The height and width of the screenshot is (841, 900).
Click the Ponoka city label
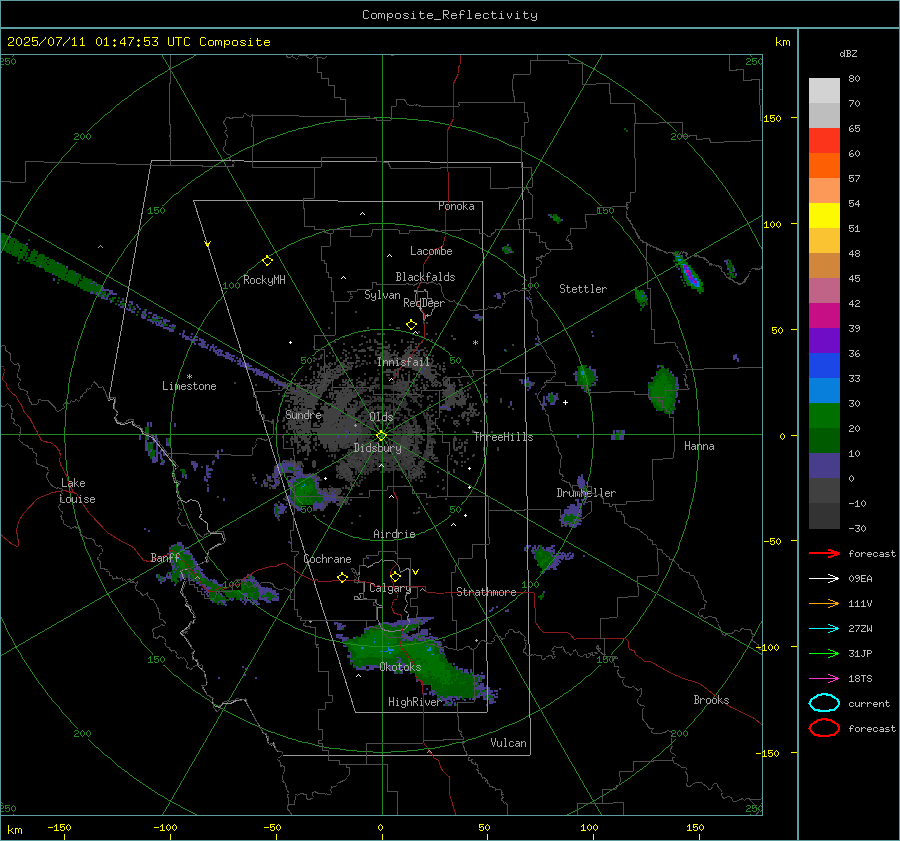(x=456, y=206)
